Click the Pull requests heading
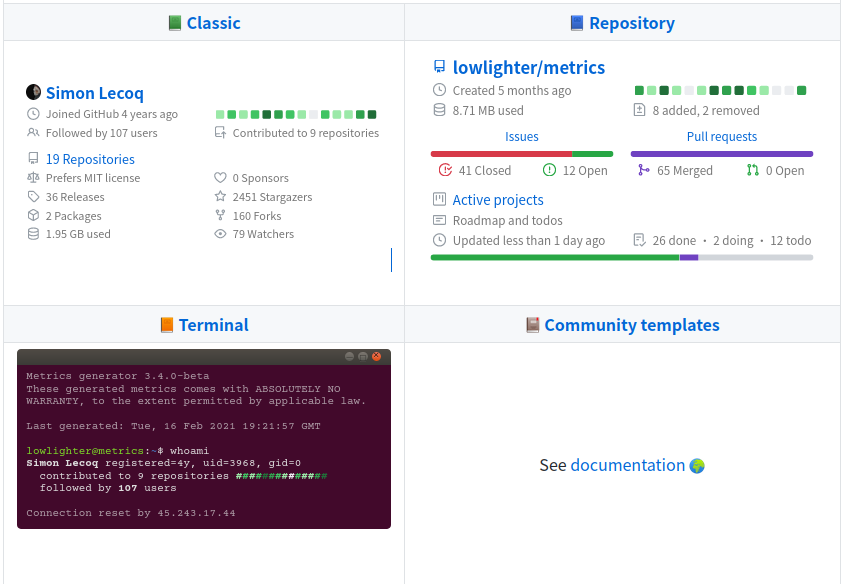 pos(722,137)
